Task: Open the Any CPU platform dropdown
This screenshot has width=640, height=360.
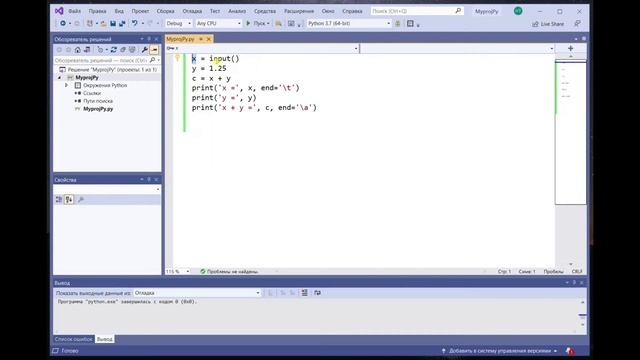Action: [x=219, y=24]
